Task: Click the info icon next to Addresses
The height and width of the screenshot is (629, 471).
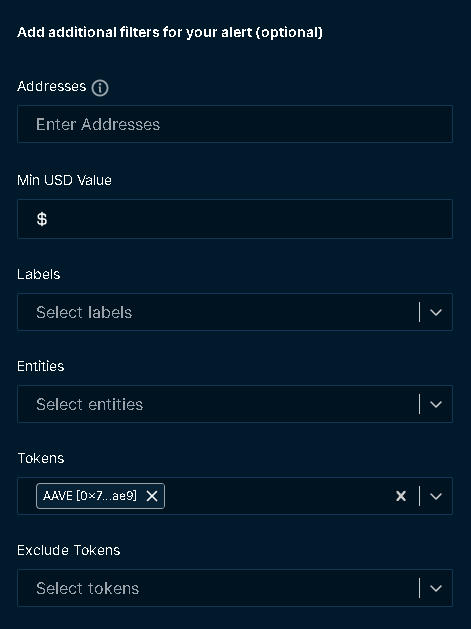Action: [x=100, y=87]
